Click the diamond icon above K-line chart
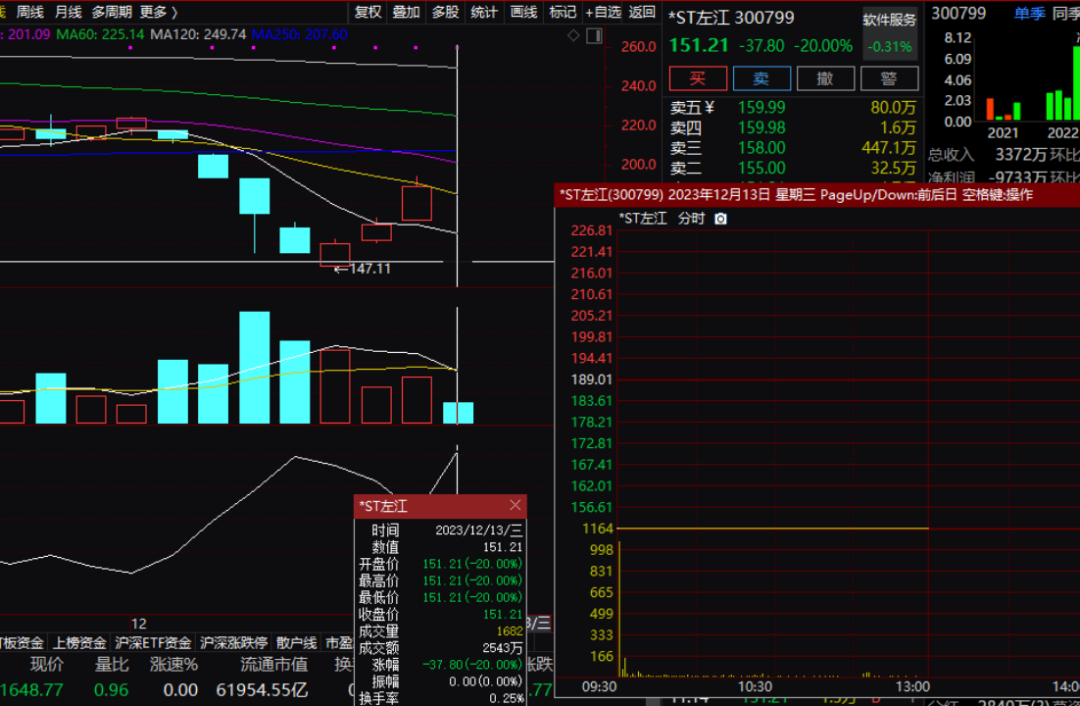The image size is (1080, 706). pyautogui.click(x=573, y=36)
